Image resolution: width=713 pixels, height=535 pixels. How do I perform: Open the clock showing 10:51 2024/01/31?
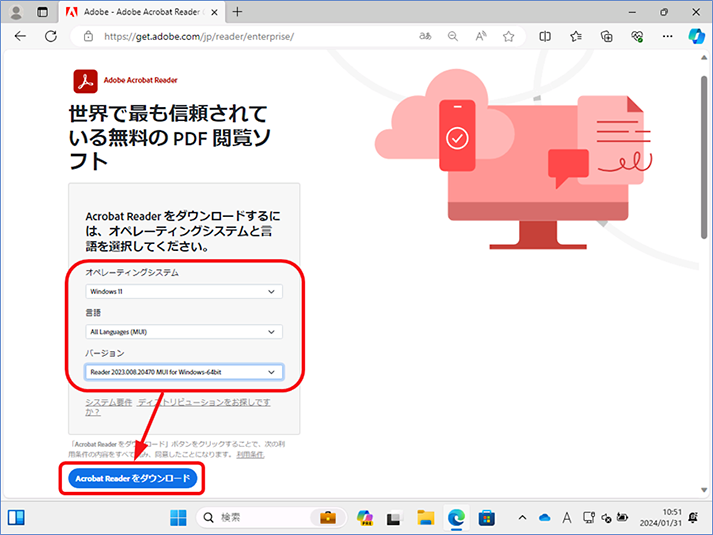point(661,518)
